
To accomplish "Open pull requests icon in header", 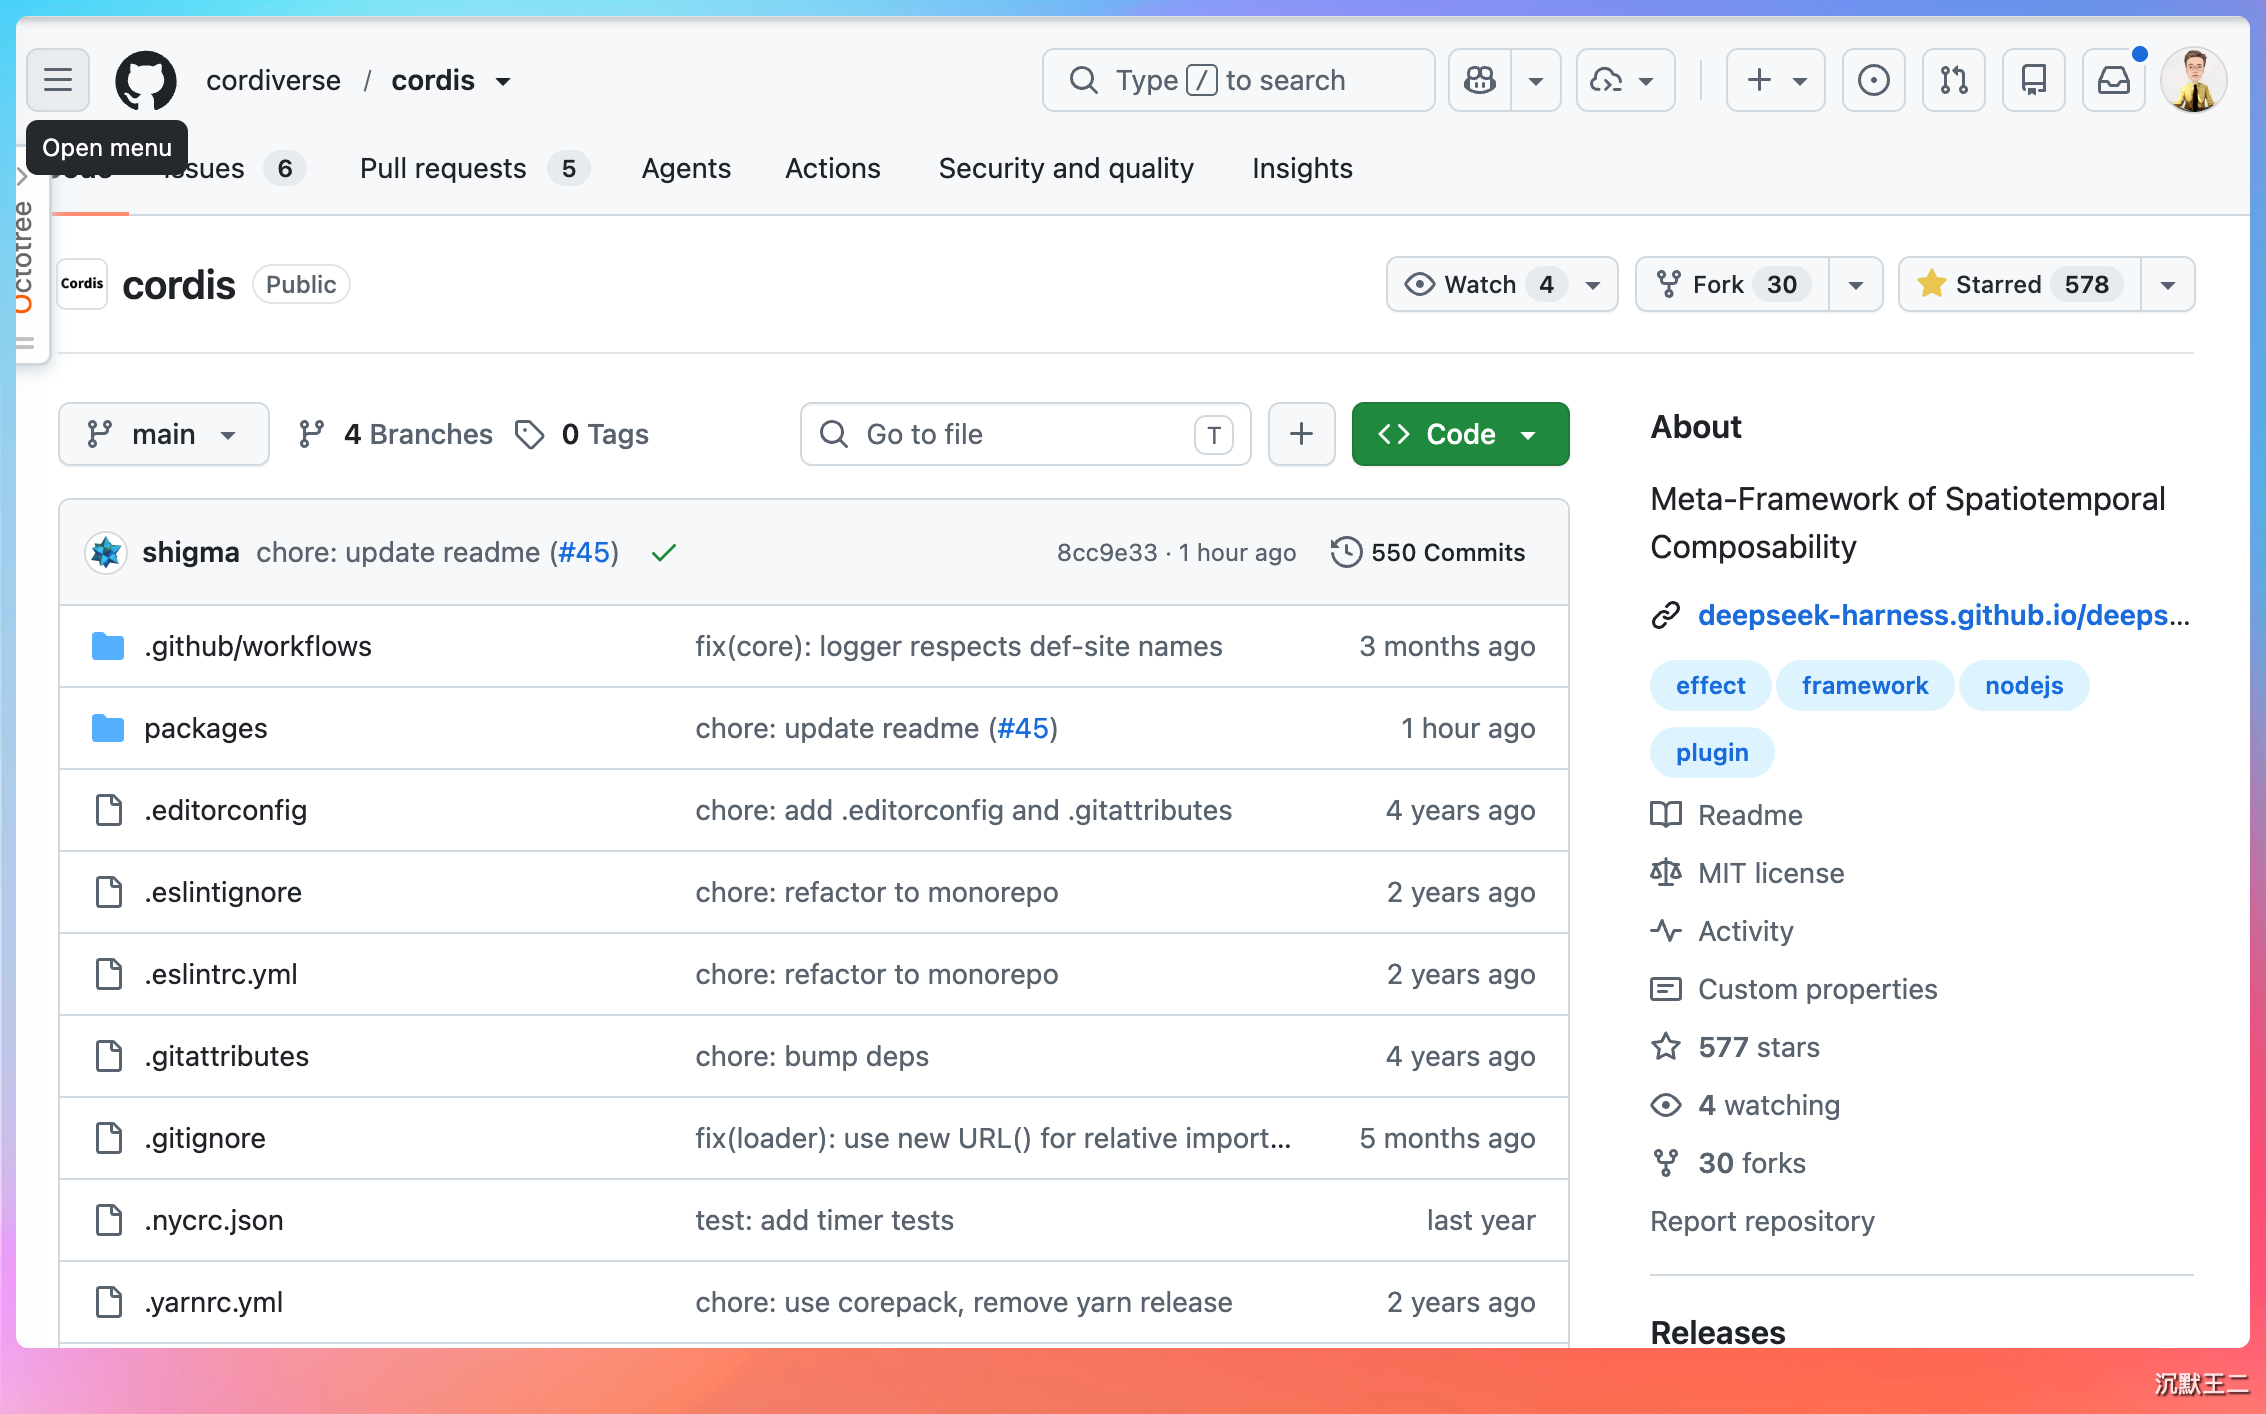I will click(1953, 80).
